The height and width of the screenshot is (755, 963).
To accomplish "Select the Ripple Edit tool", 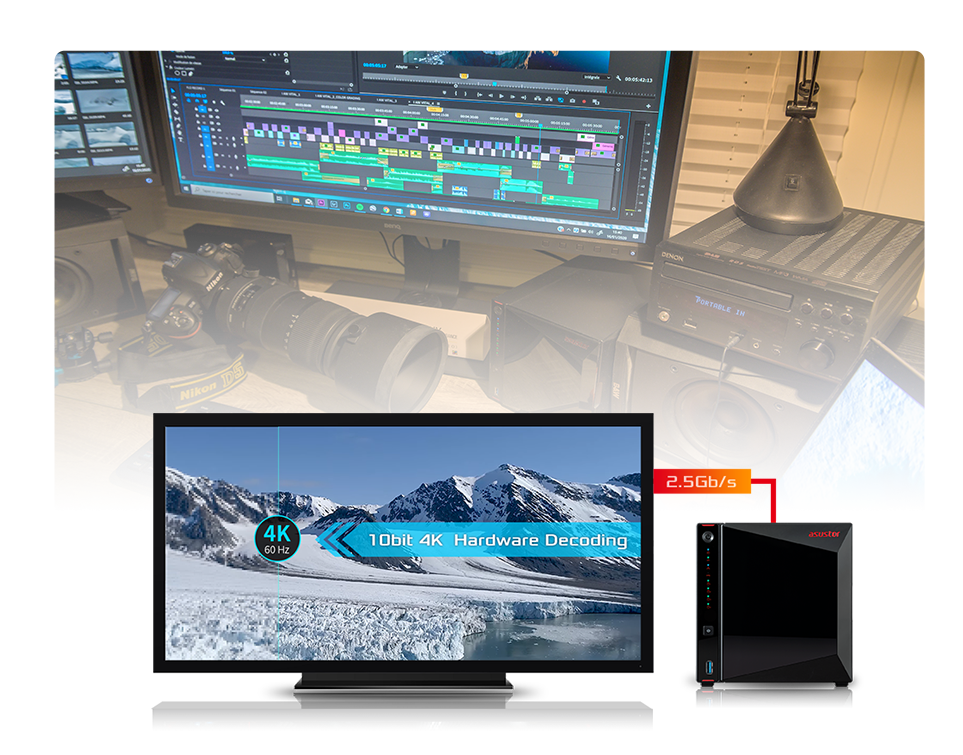I will pyautogui.click(x=175, y=104).
